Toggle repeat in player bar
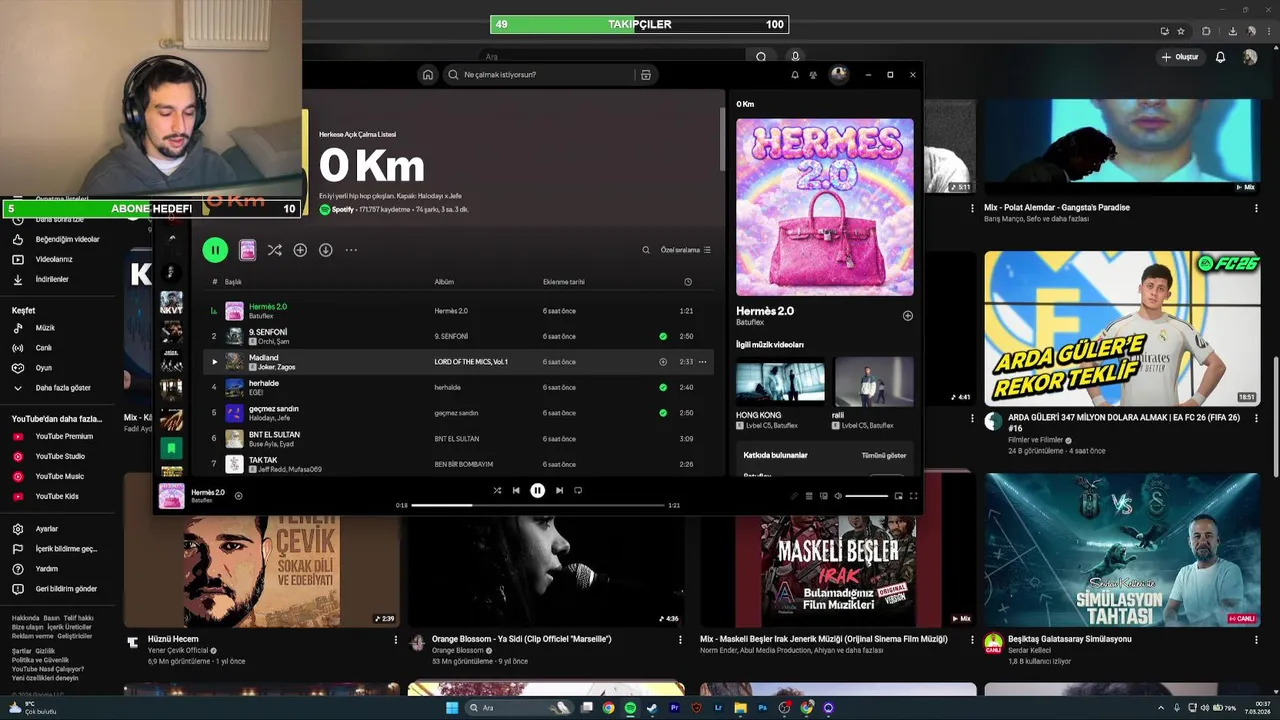The width and height of the screenshot is (1280, 720). click(578, 491)
